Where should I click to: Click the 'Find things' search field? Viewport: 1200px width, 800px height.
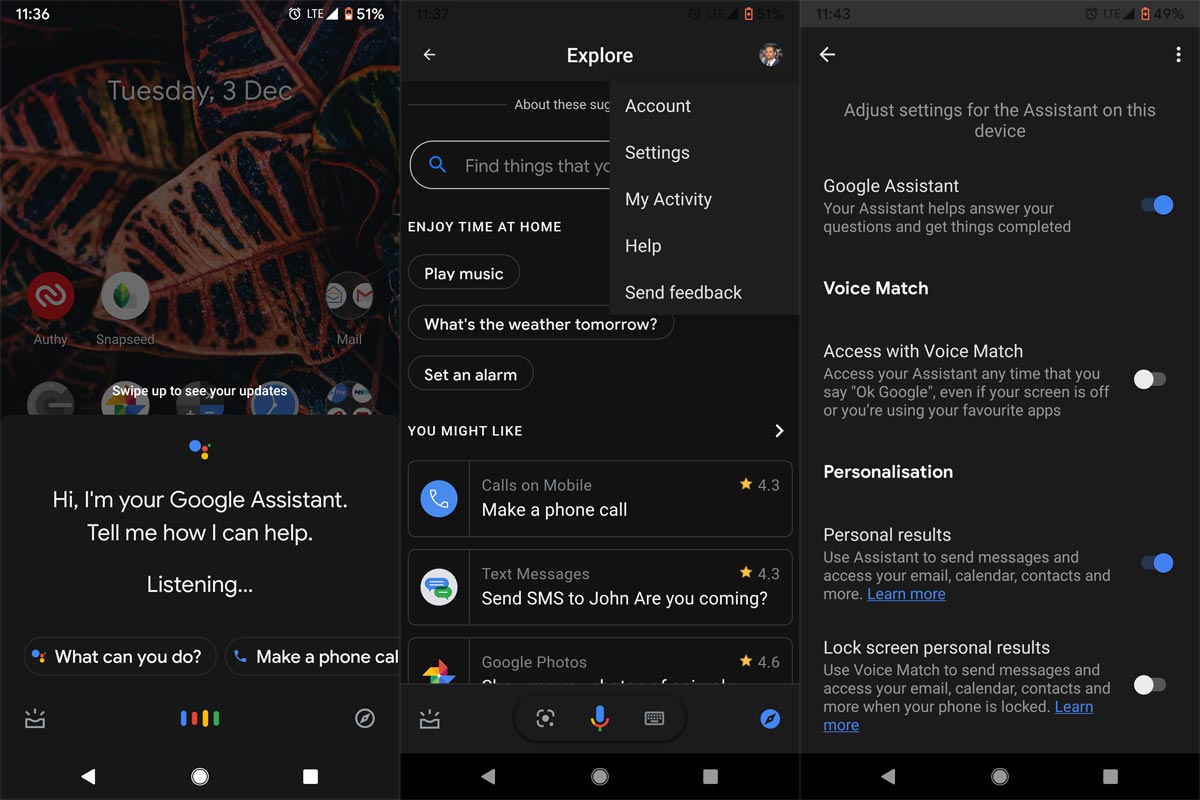click(x=510, y=165)
